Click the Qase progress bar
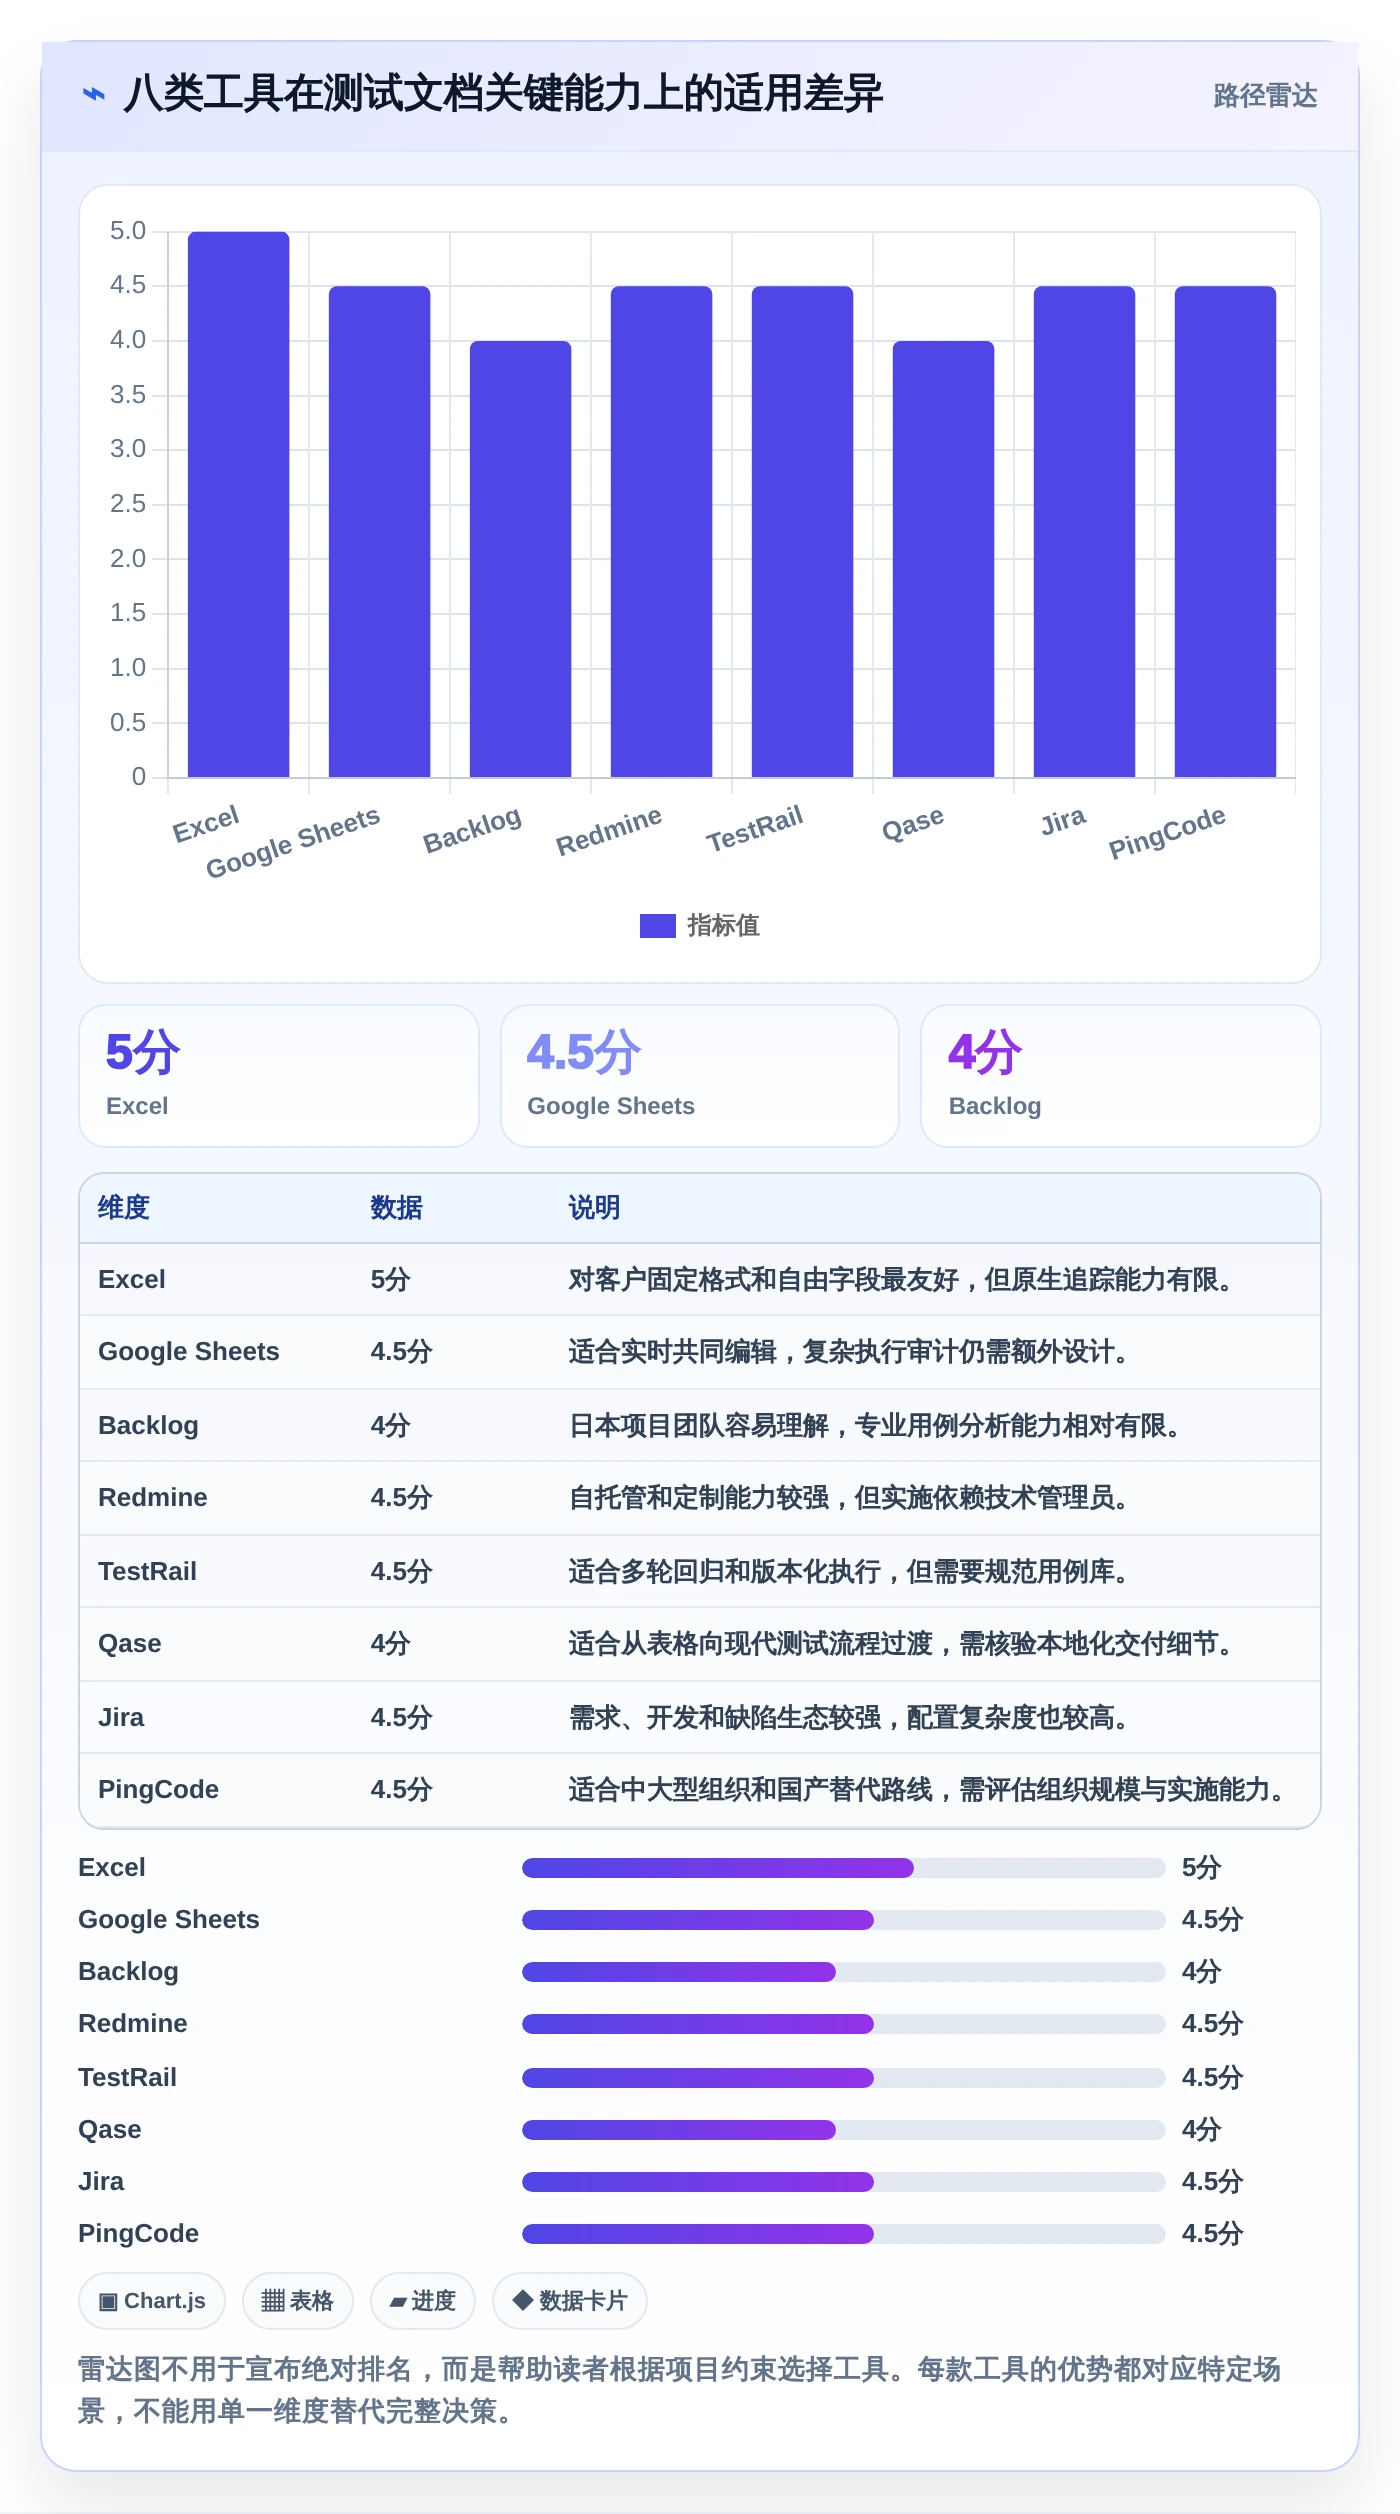Image resolution: width=1400 pixels, height=2514 pixels. point(843,2130)
